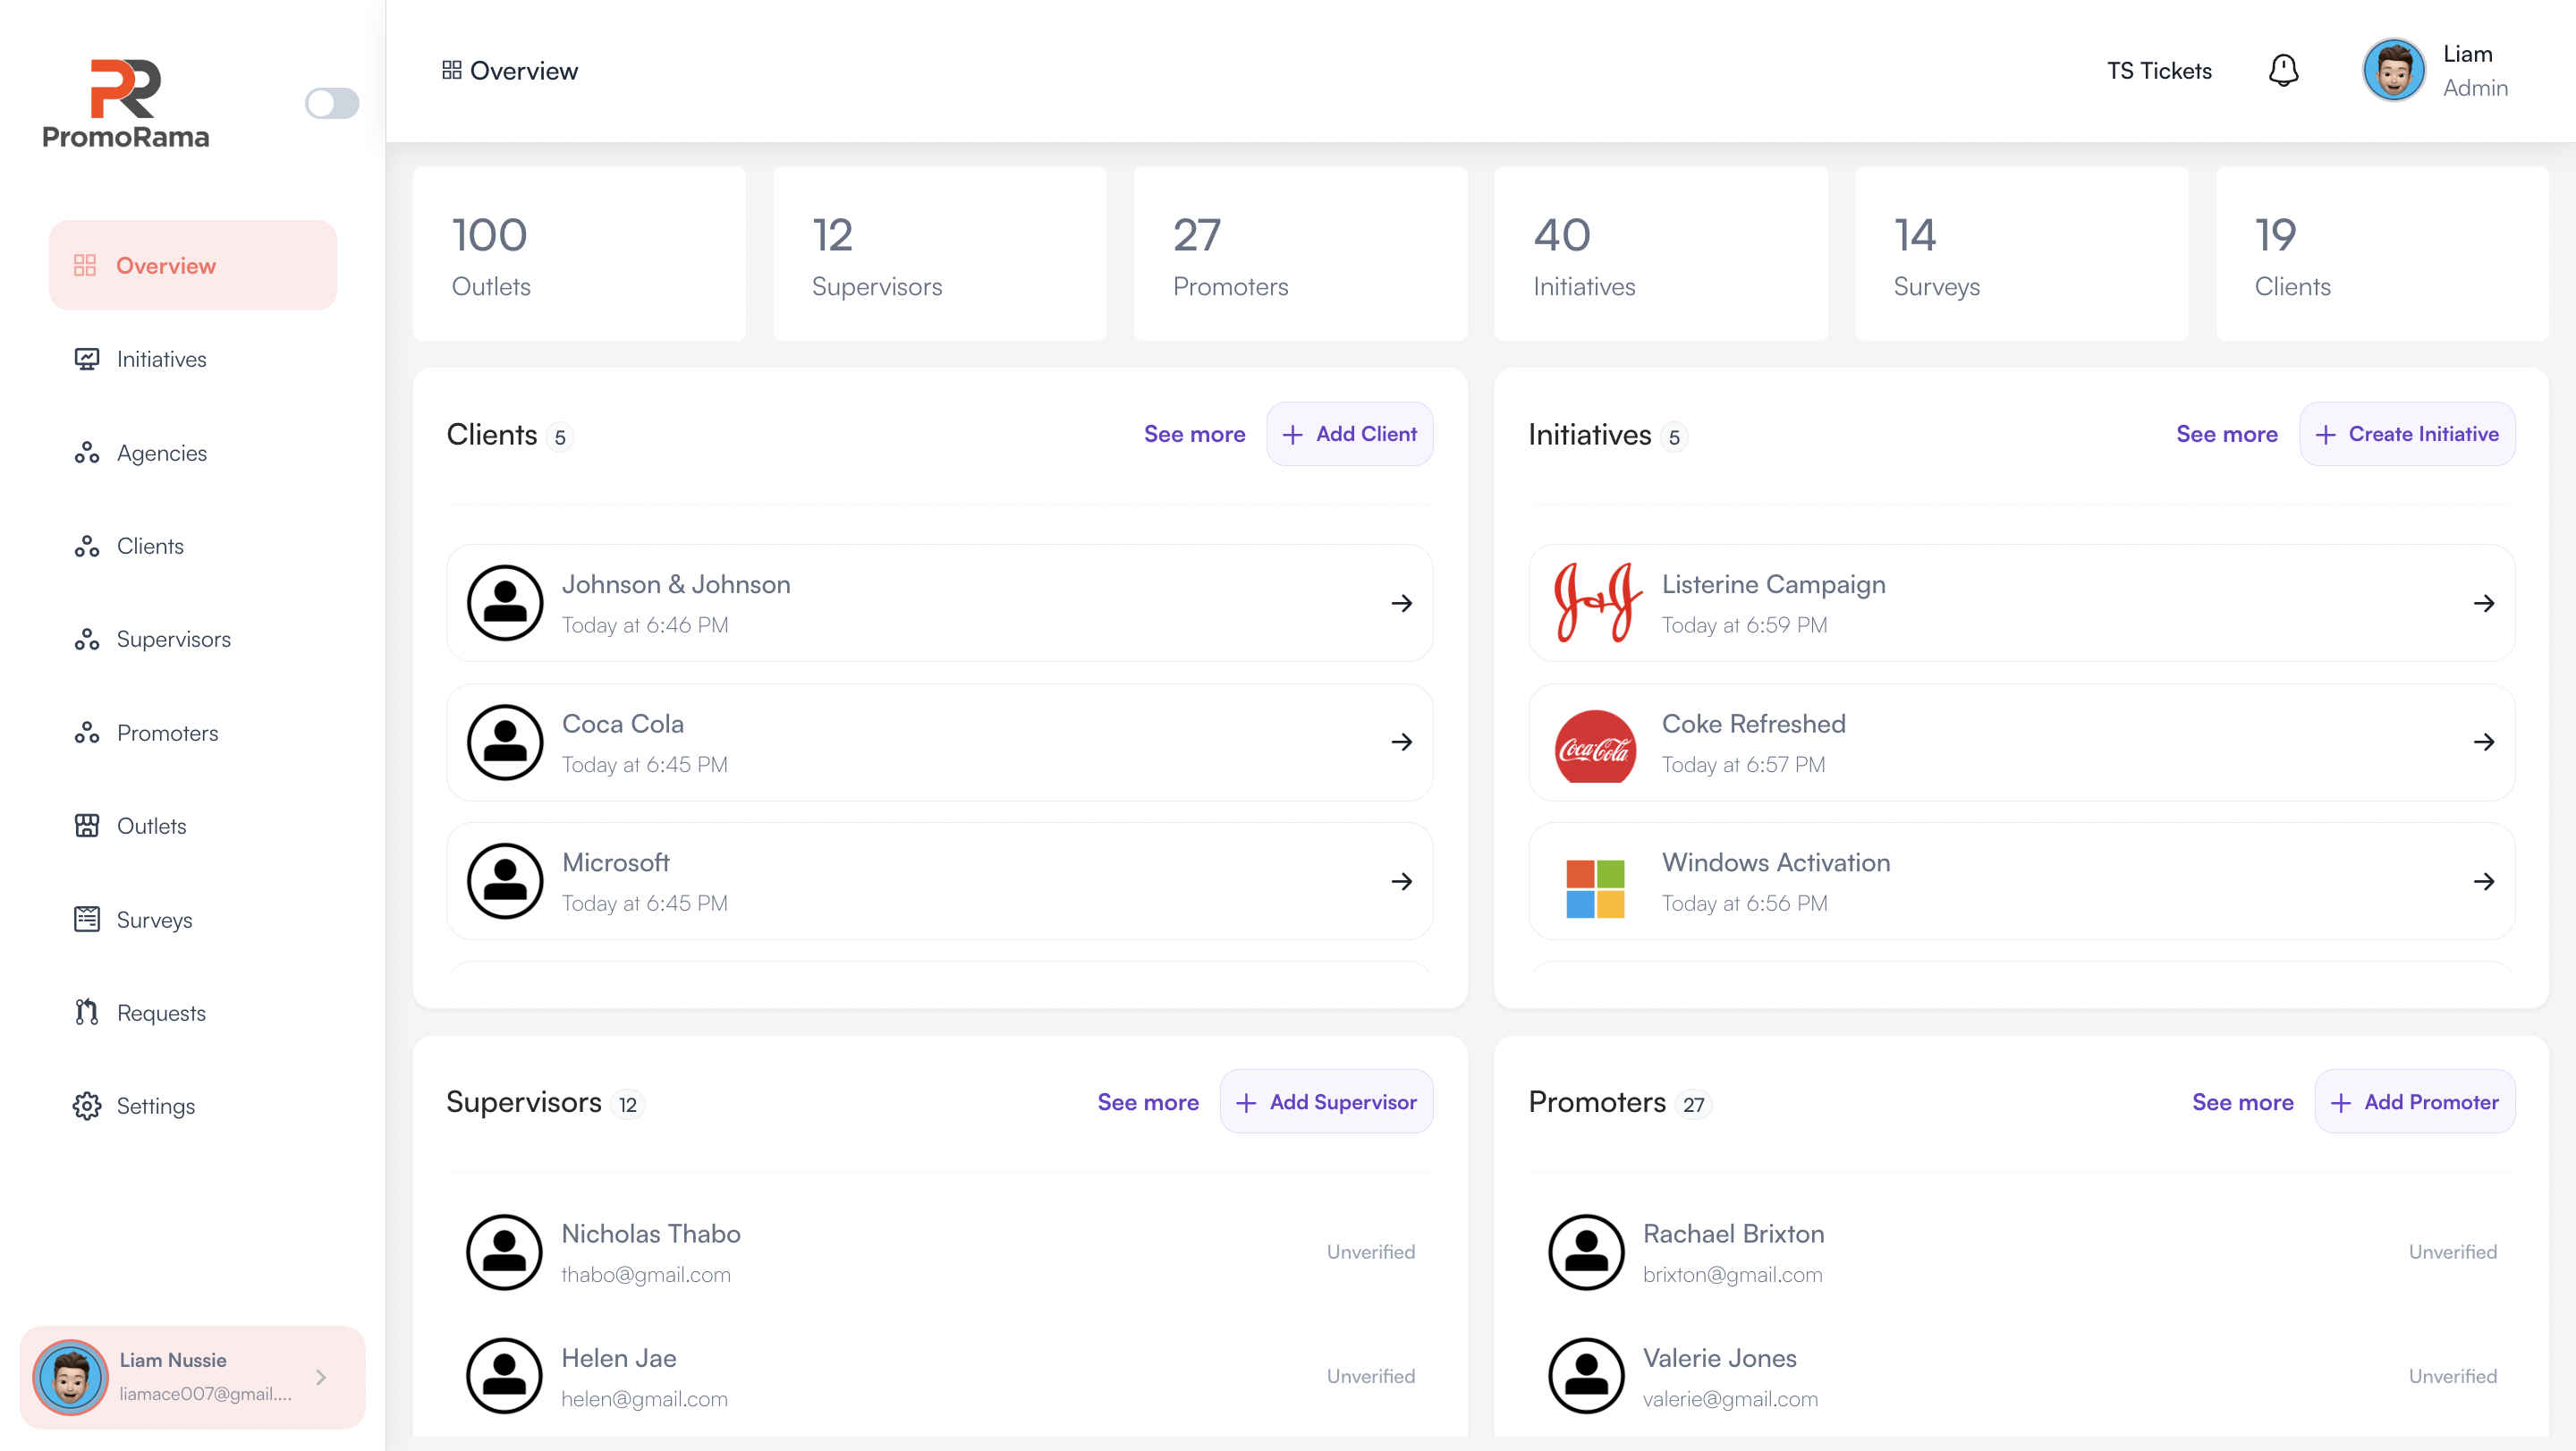
Task: Click Create Initiative button
Action: [x=2407, y=434]
